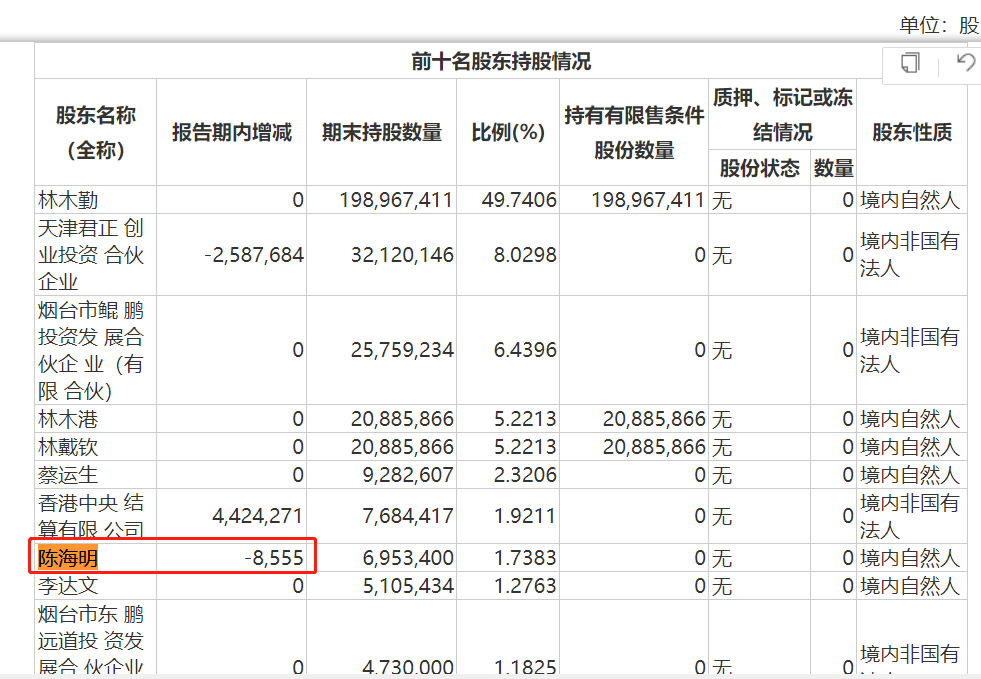
Task: Click the 比例(%) column header
Action: (507, 132)
